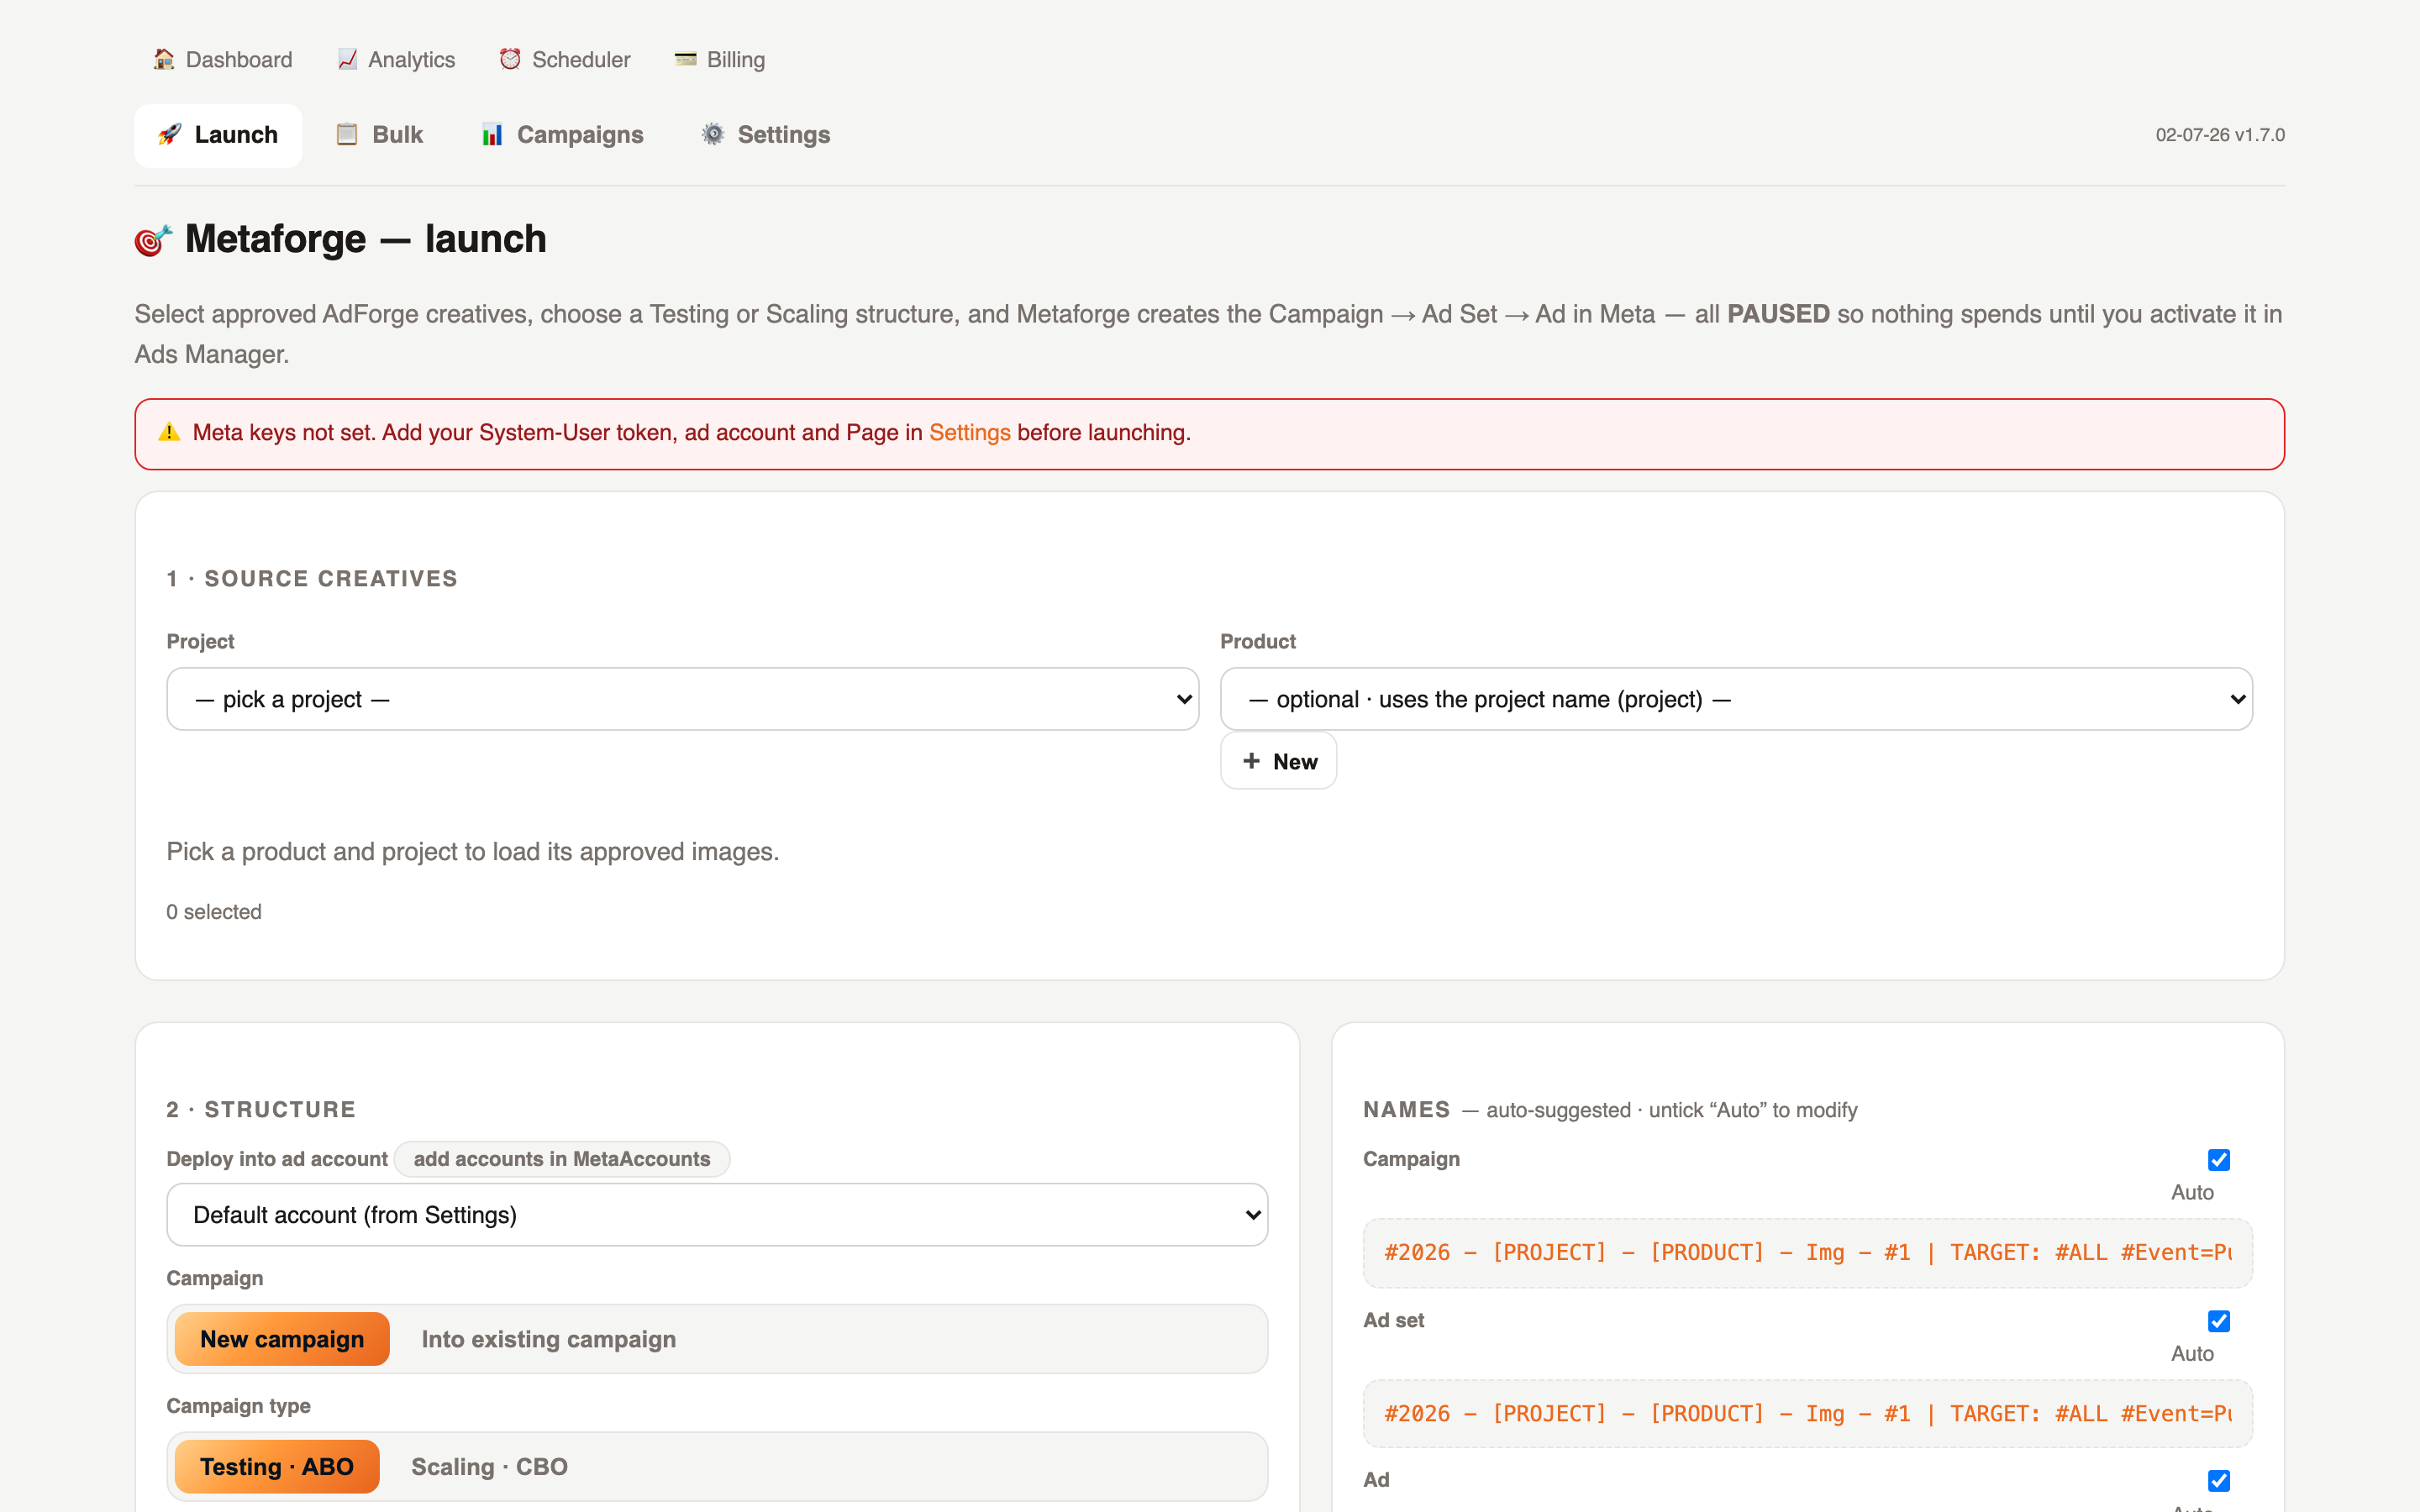Click the Campaigns bar chart icon

[x=492, y=134]
